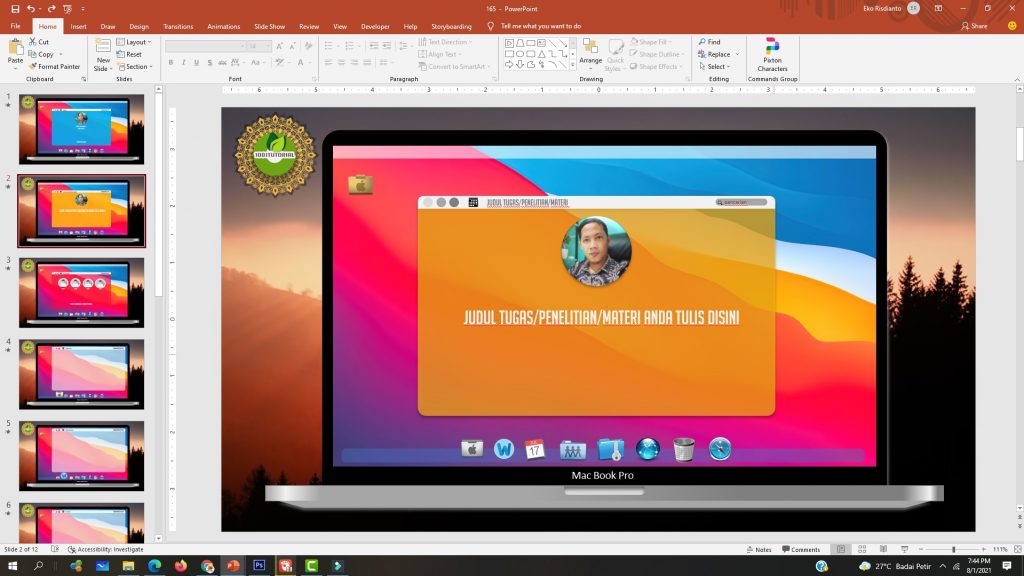This screenshot has width=1024, height=576.
Task: Expand the Select dropdown
Action: 714,67
